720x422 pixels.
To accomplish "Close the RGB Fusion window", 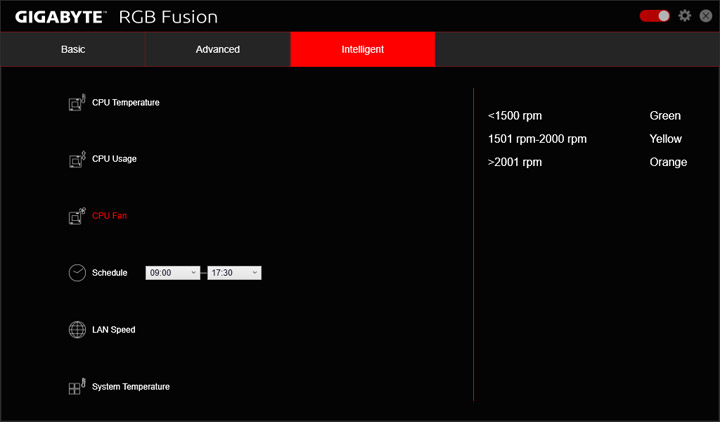I will click(x=706, y=16).
